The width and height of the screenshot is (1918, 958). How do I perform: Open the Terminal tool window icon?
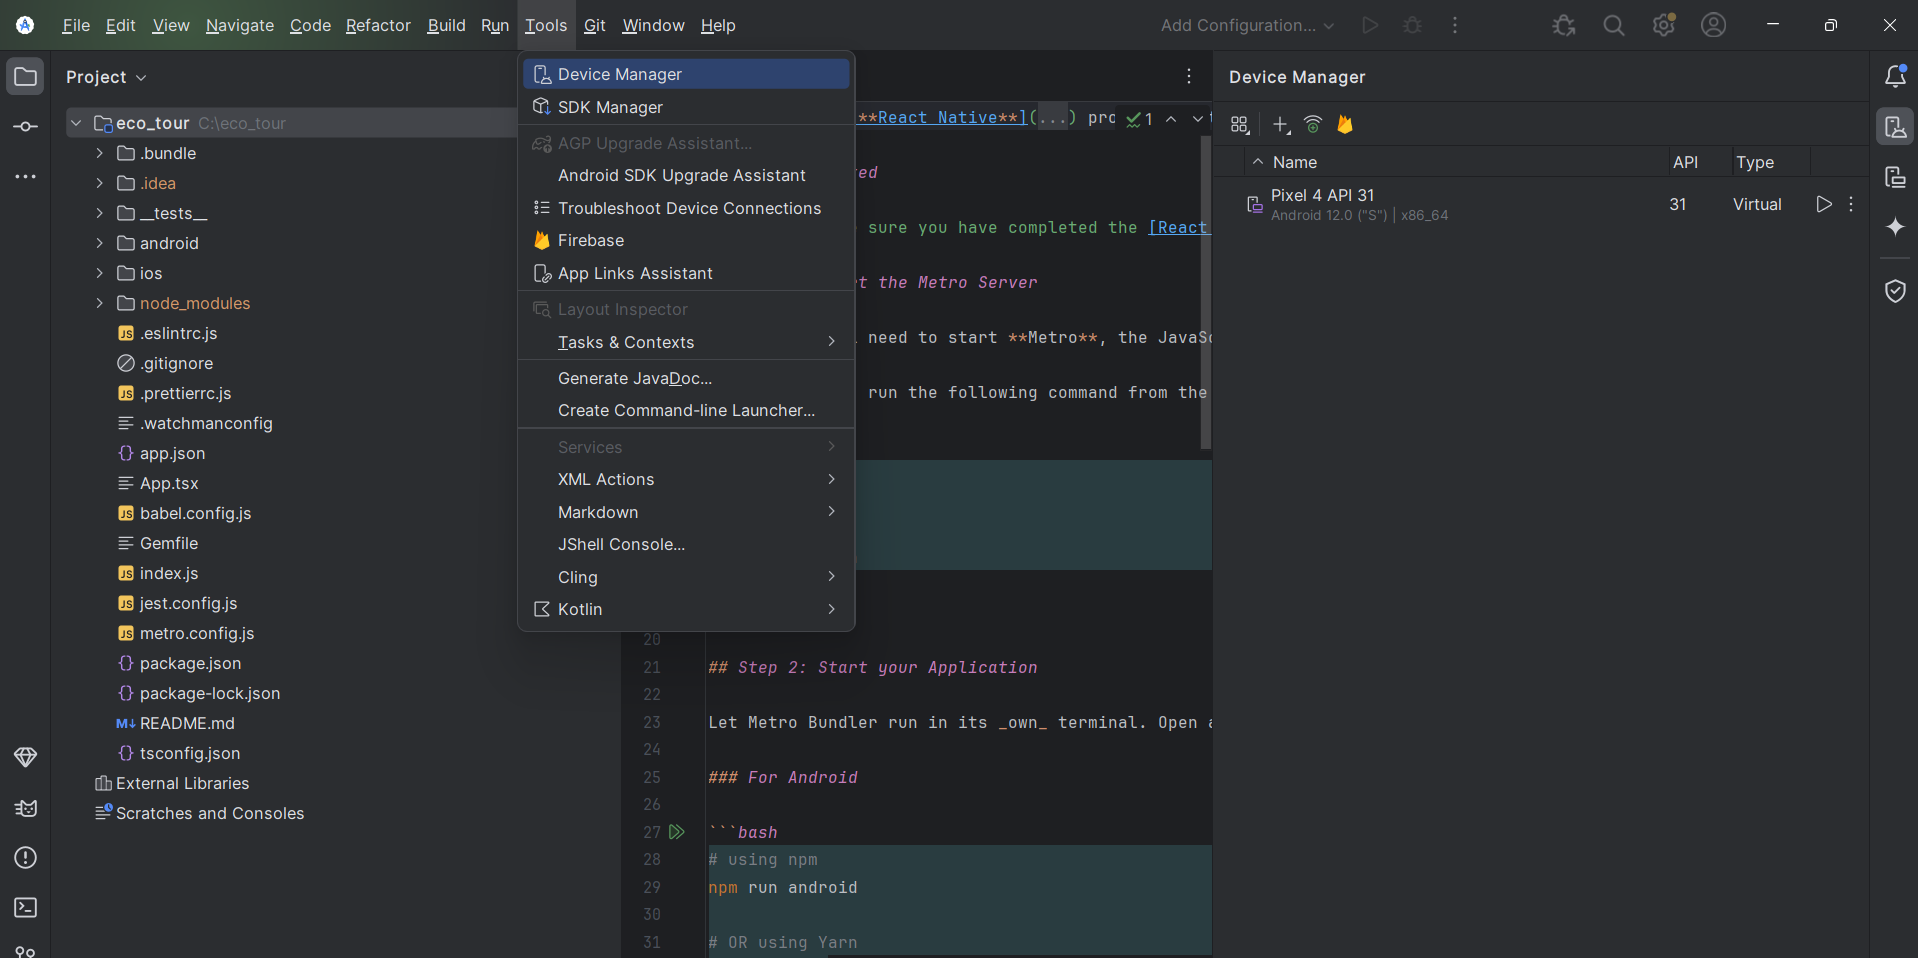pos(26,908)
